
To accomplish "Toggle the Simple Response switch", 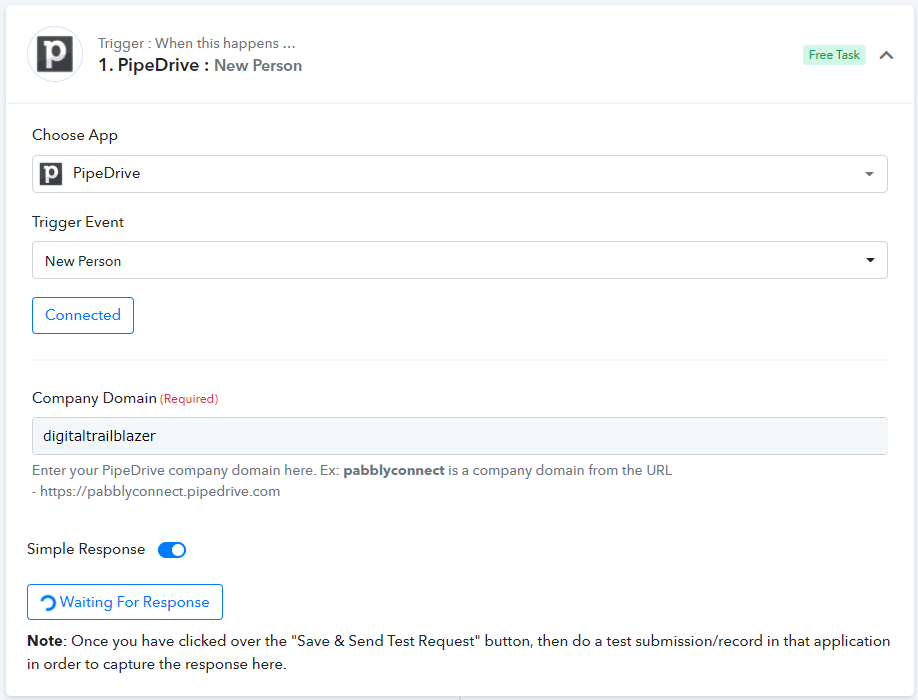I will pos(172,550).
